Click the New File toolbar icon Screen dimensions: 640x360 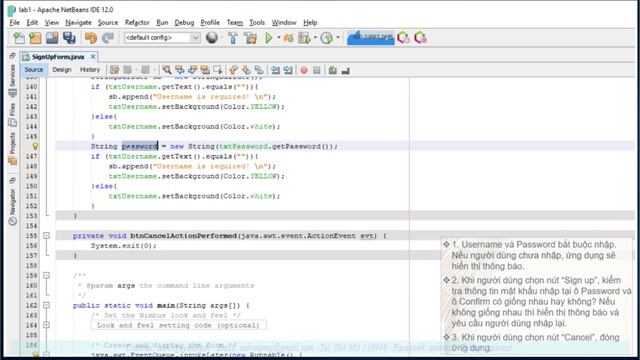click(19, 38)
